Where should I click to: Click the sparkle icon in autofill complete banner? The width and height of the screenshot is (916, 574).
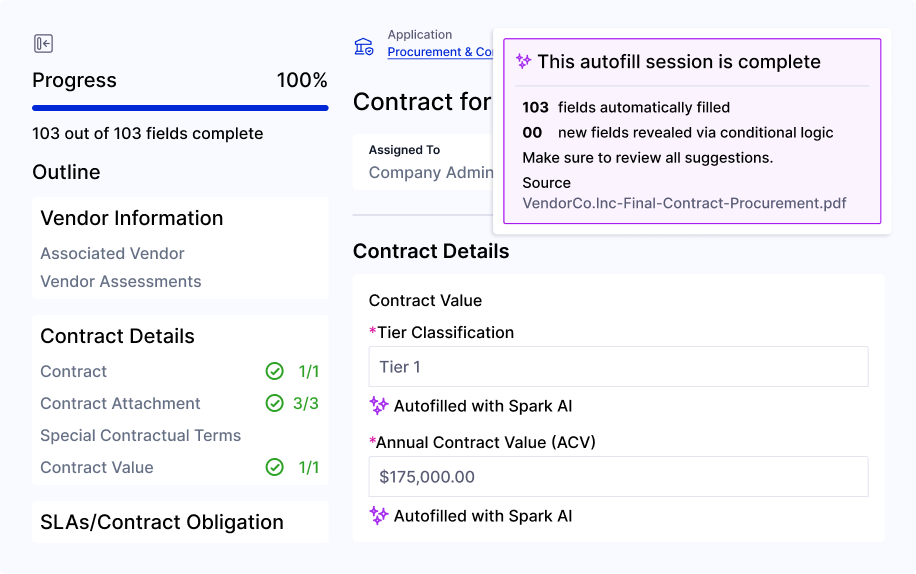[523, 61]
